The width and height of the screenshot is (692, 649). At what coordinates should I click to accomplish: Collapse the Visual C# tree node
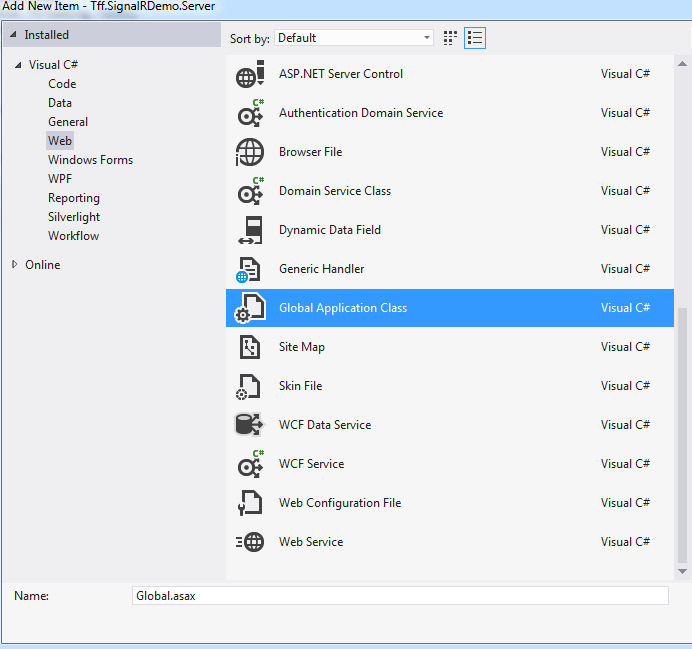pyautogui.click(x=18, y=65)
